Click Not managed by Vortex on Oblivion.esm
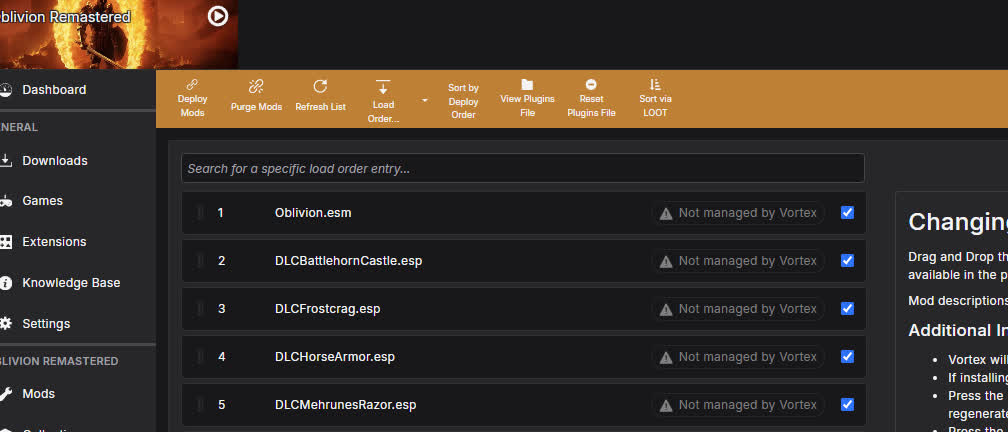Screen dimensions: 1008x432 point(738,213)
